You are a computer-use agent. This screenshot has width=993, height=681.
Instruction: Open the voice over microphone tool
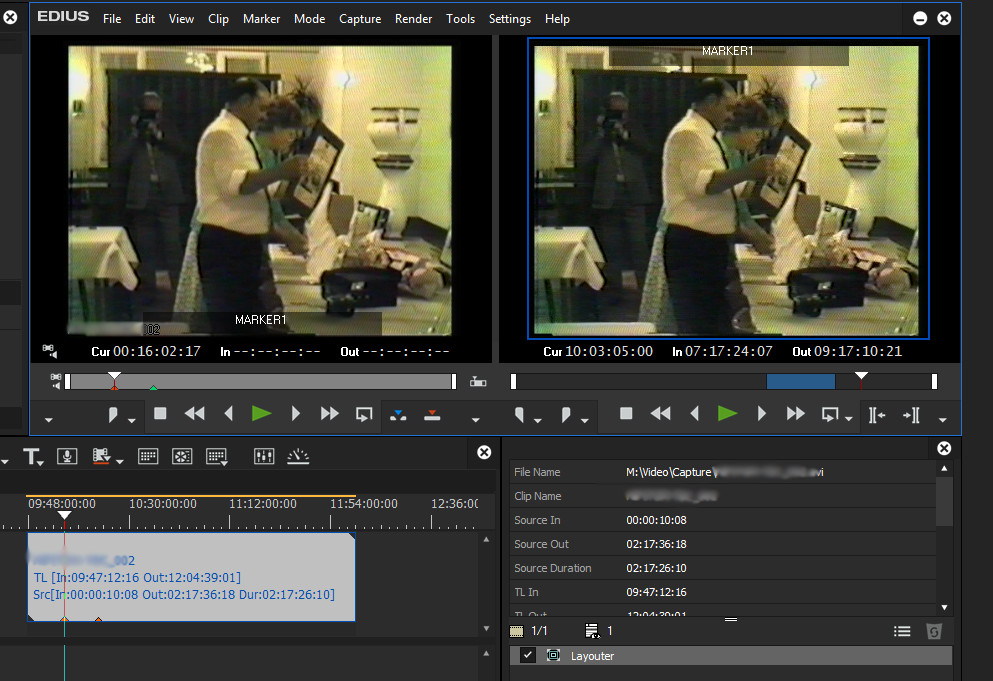tap(67, 456)
